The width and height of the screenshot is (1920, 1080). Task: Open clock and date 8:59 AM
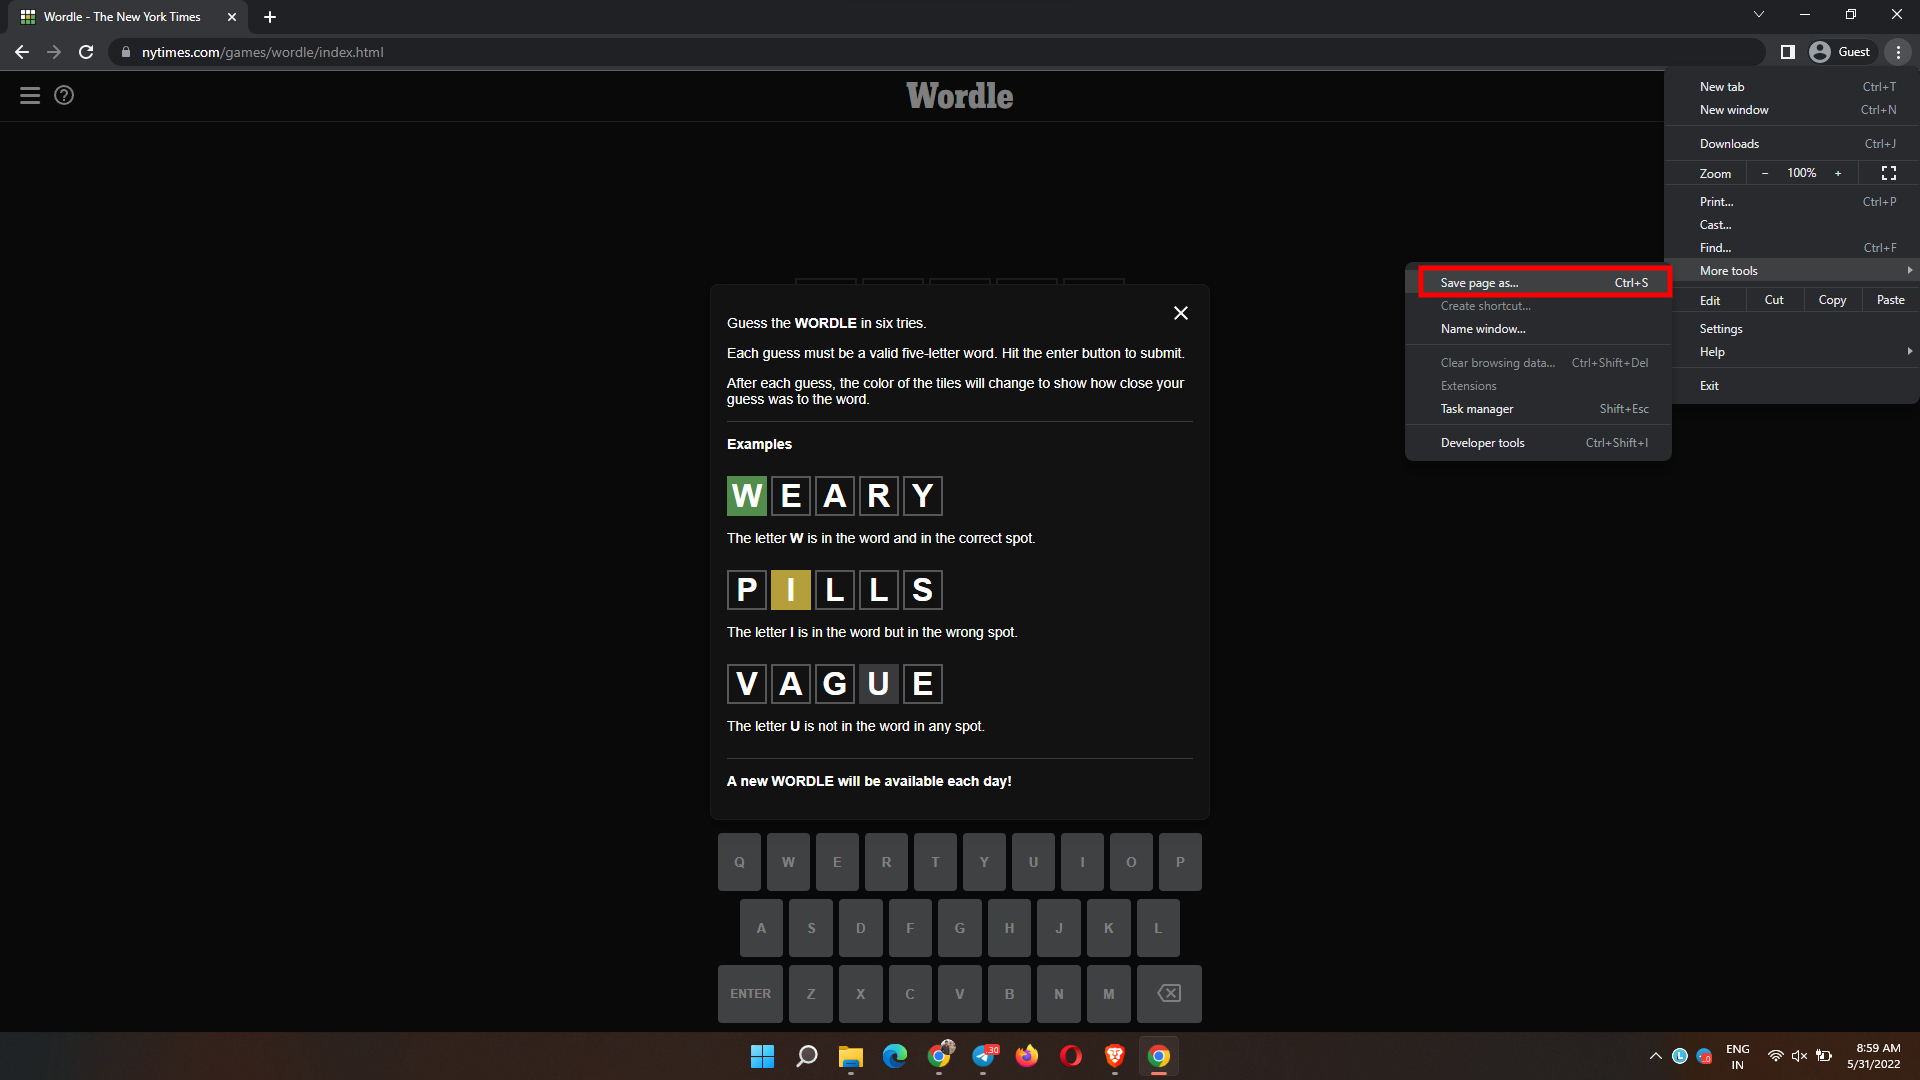[x=1874, y=1056]
